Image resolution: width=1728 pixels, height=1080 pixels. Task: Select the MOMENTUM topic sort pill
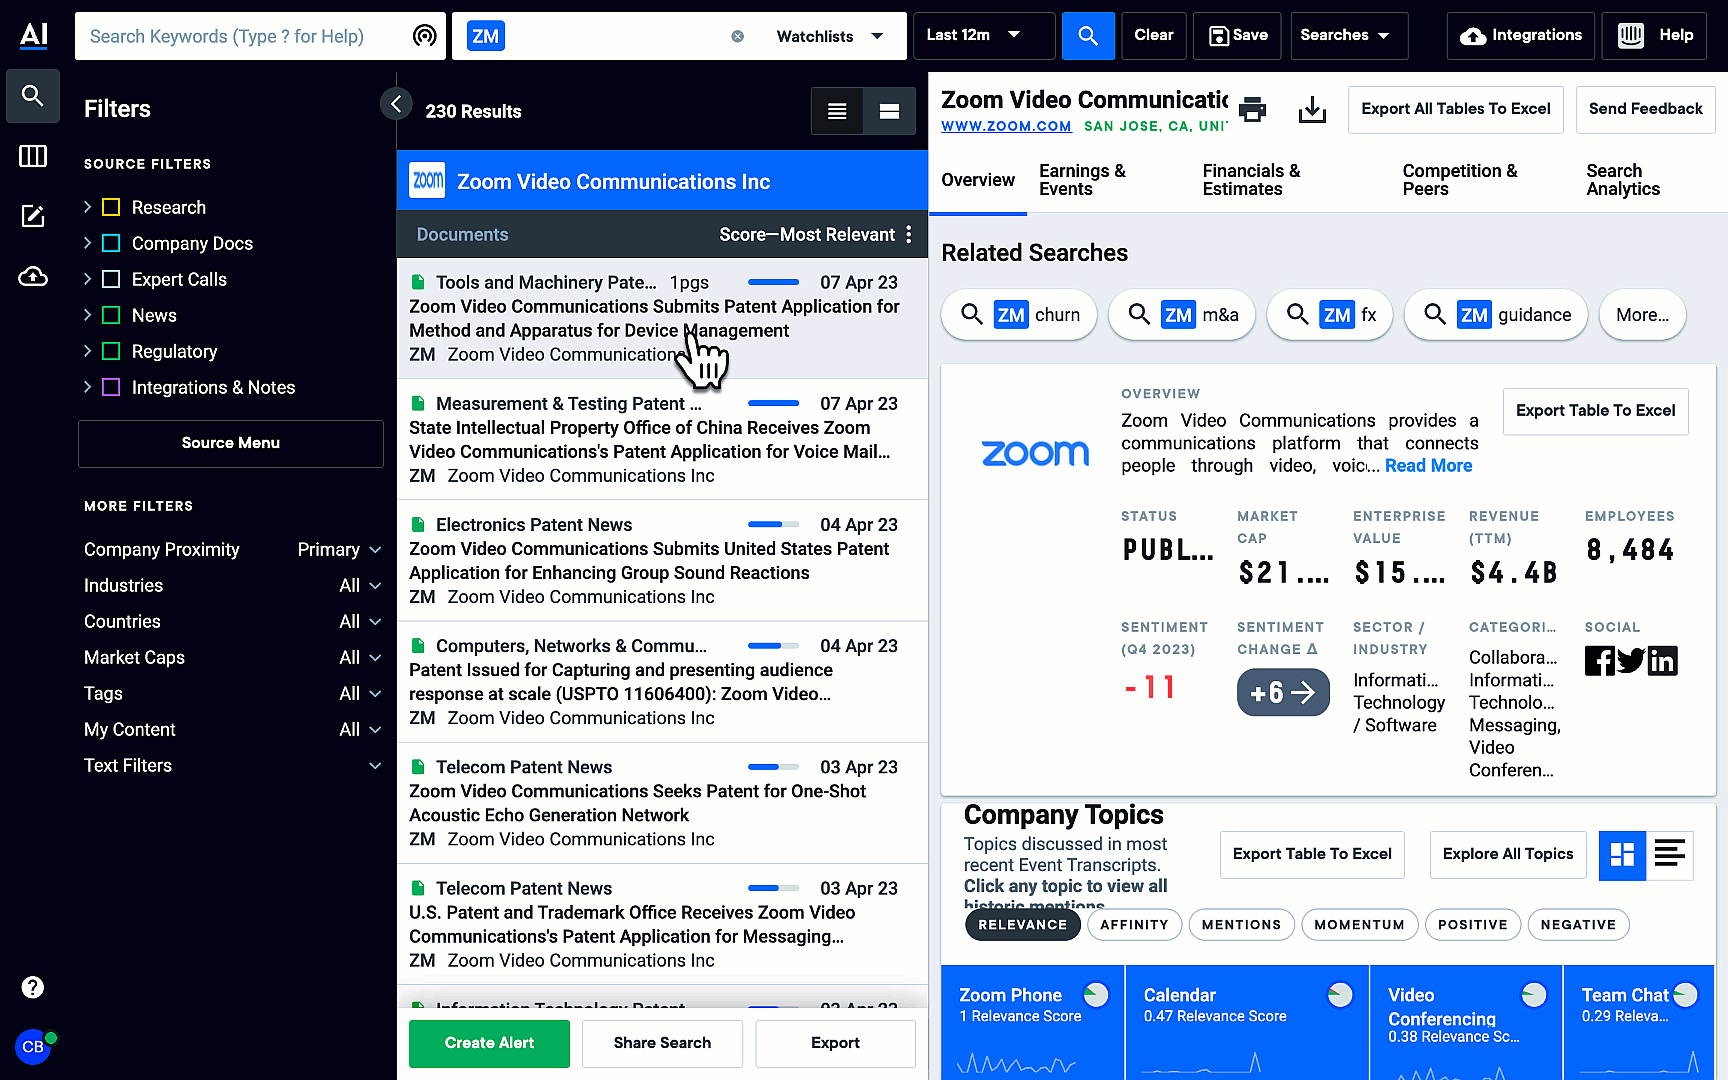coord(1359,925)
